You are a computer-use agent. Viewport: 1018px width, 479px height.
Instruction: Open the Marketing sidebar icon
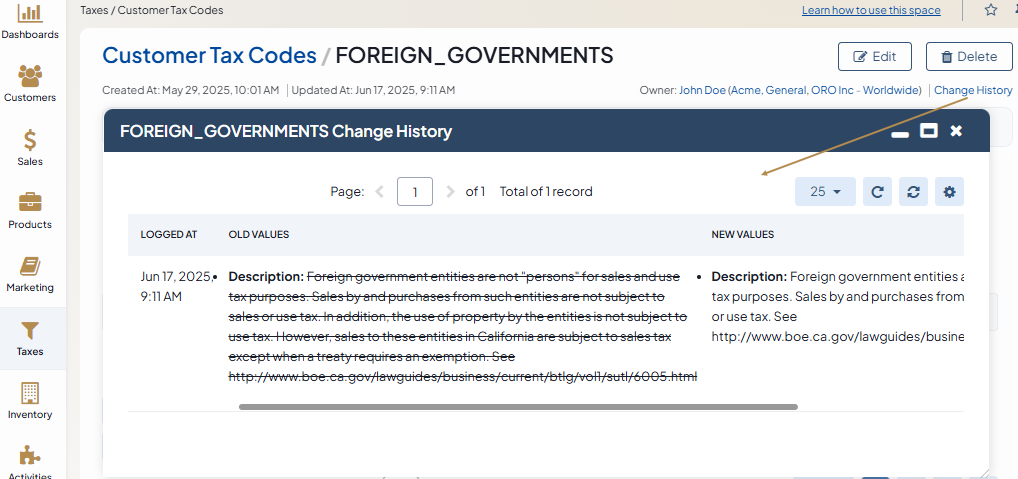[30, 273]
